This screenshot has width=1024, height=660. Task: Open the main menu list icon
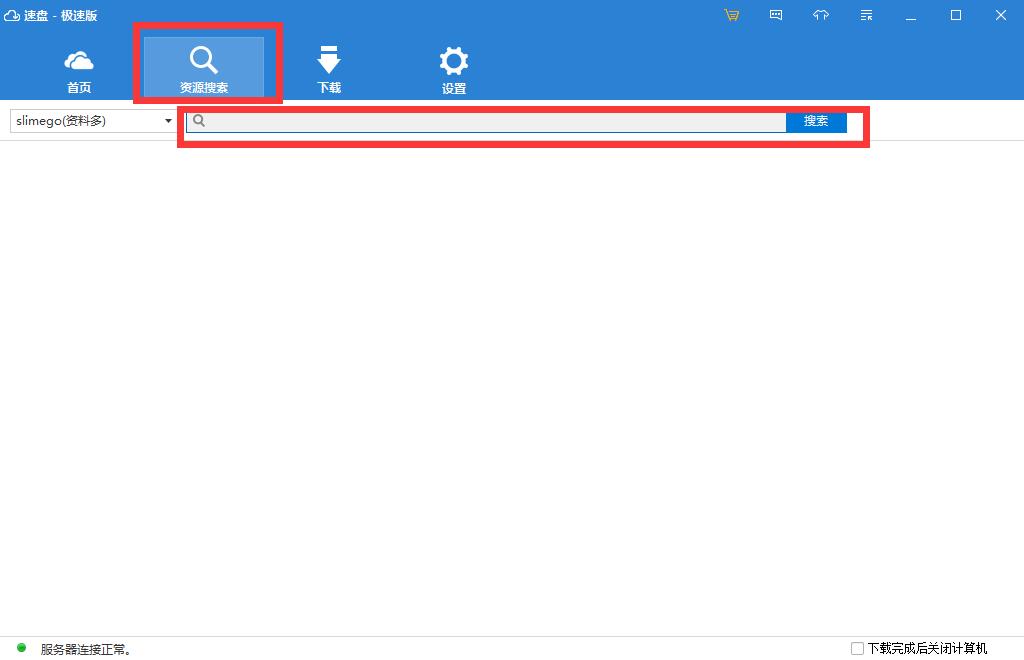point(866,15)
